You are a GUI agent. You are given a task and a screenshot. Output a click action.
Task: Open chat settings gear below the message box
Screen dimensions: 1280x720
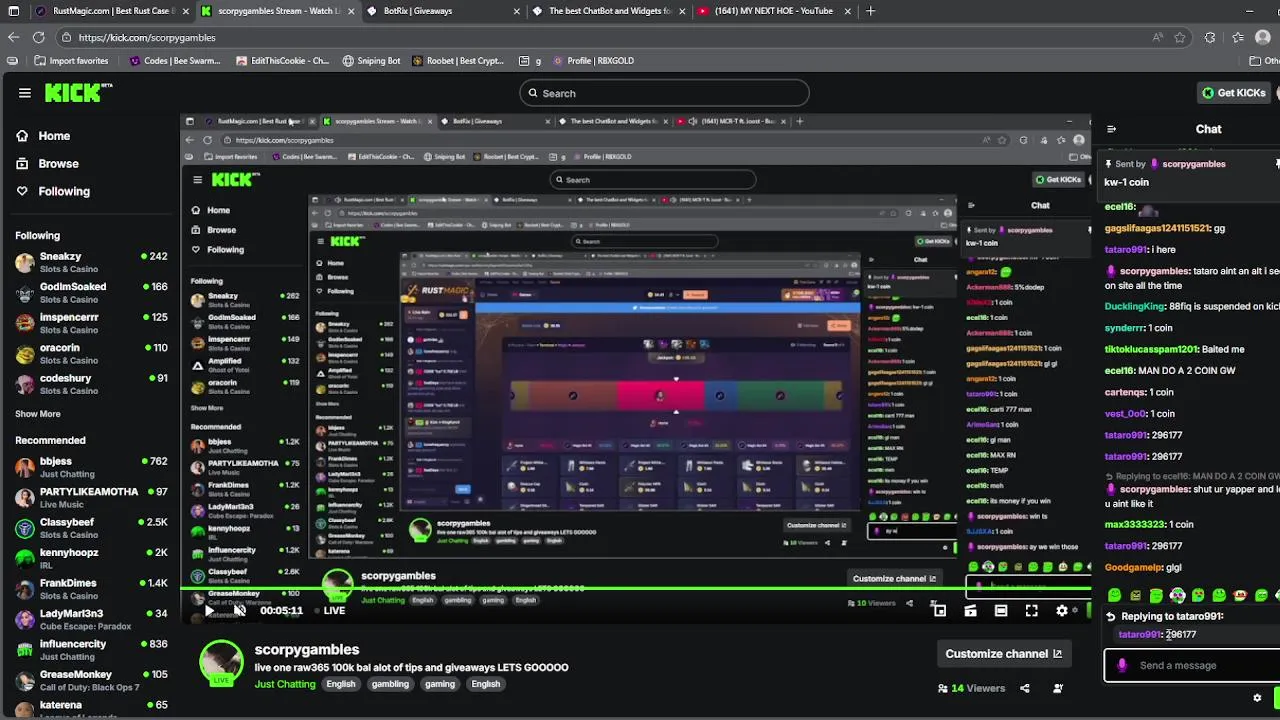pos(1257,698)
